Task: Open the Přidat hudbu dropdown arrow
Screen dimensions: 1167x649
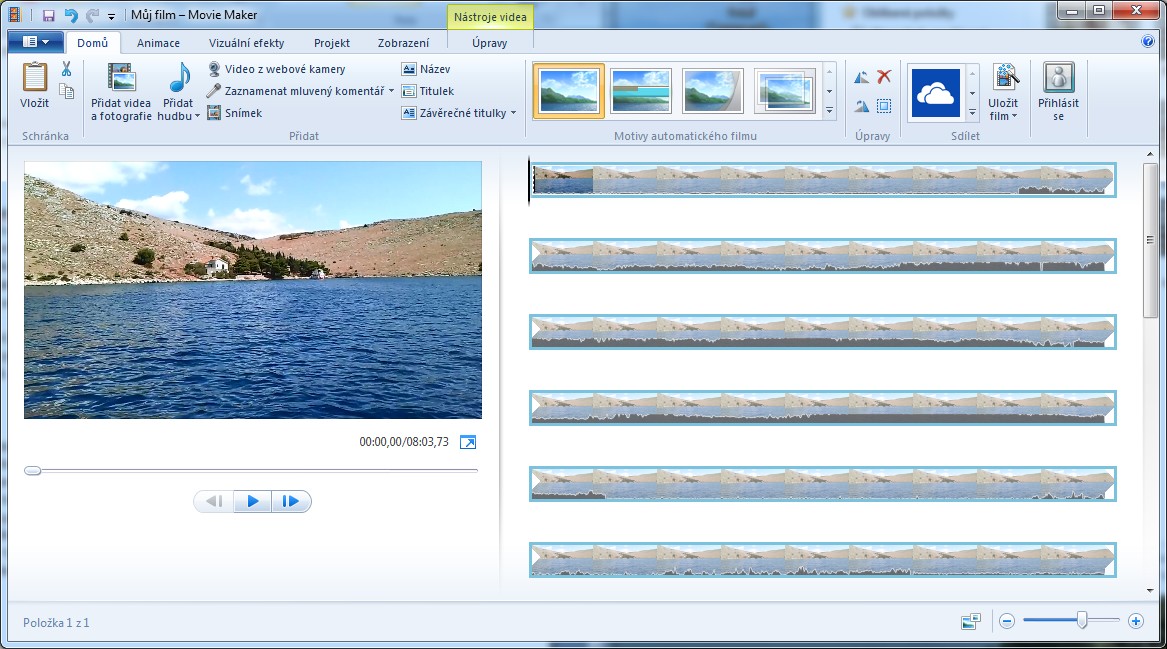Action: tap(197, 116)
